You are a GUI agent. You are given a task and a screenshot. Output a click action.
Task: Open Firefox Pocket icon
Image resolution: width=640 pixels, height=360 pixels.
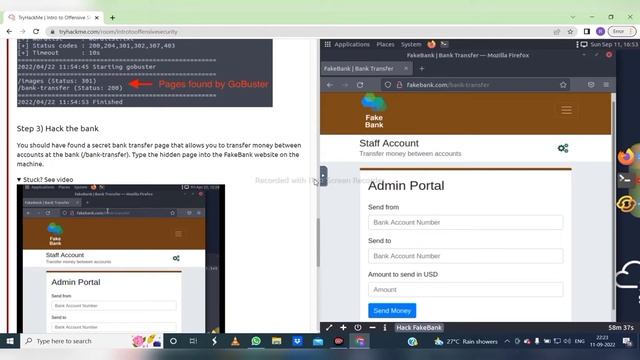[x=591, y=84]
